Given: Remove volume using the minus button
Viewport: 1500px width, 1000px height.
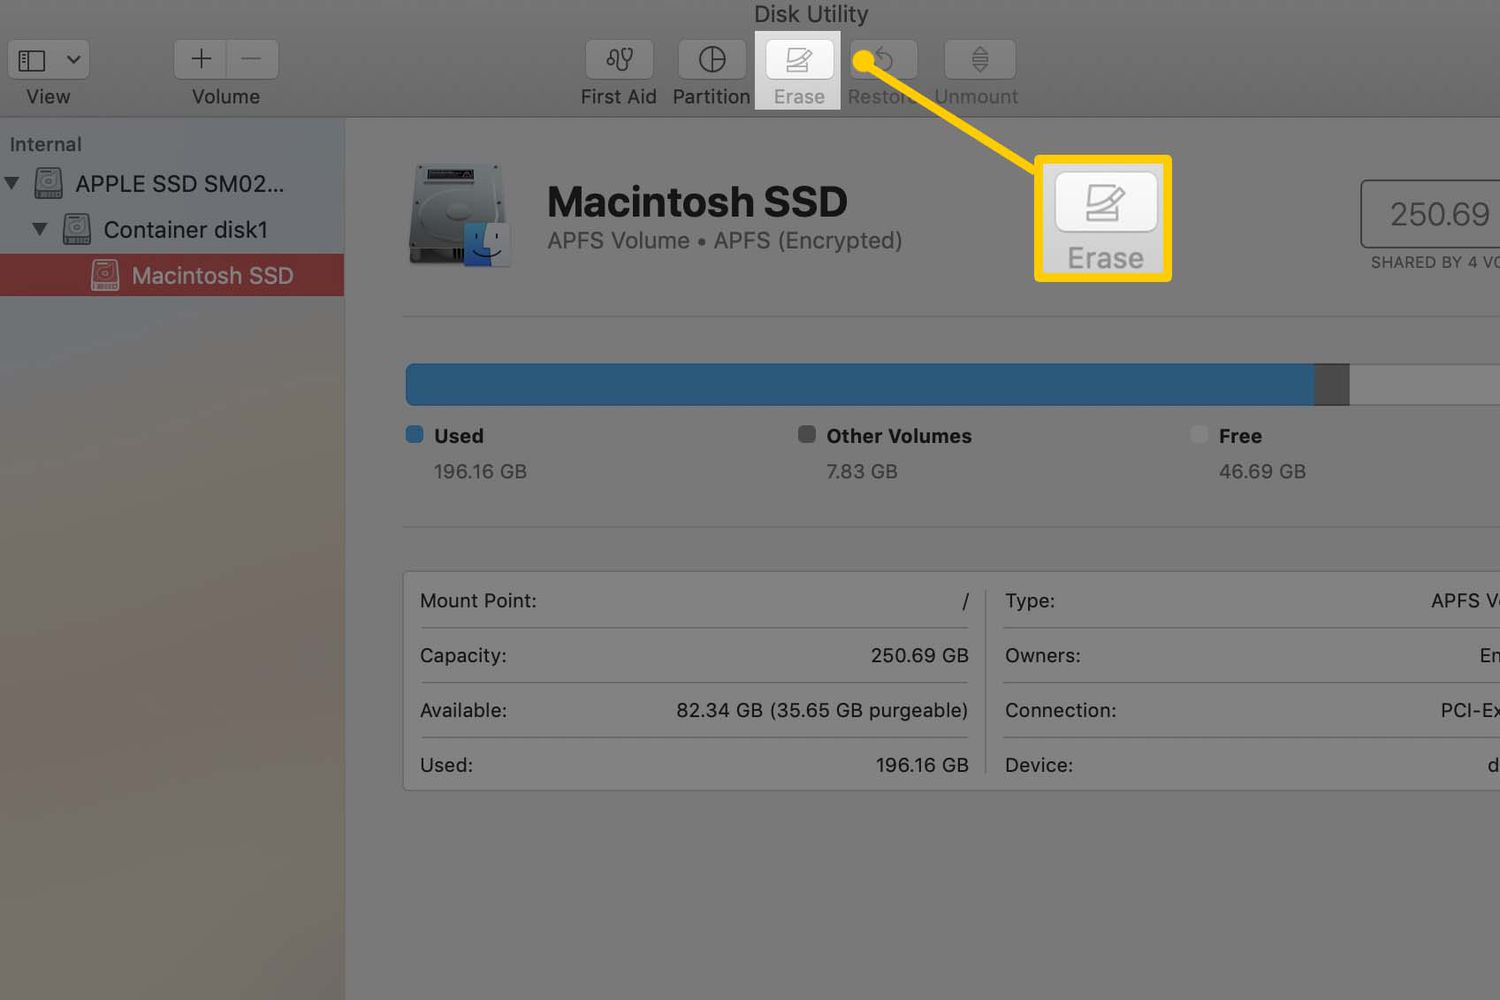Looking at the screenshot, I should (x=252, y=59).
